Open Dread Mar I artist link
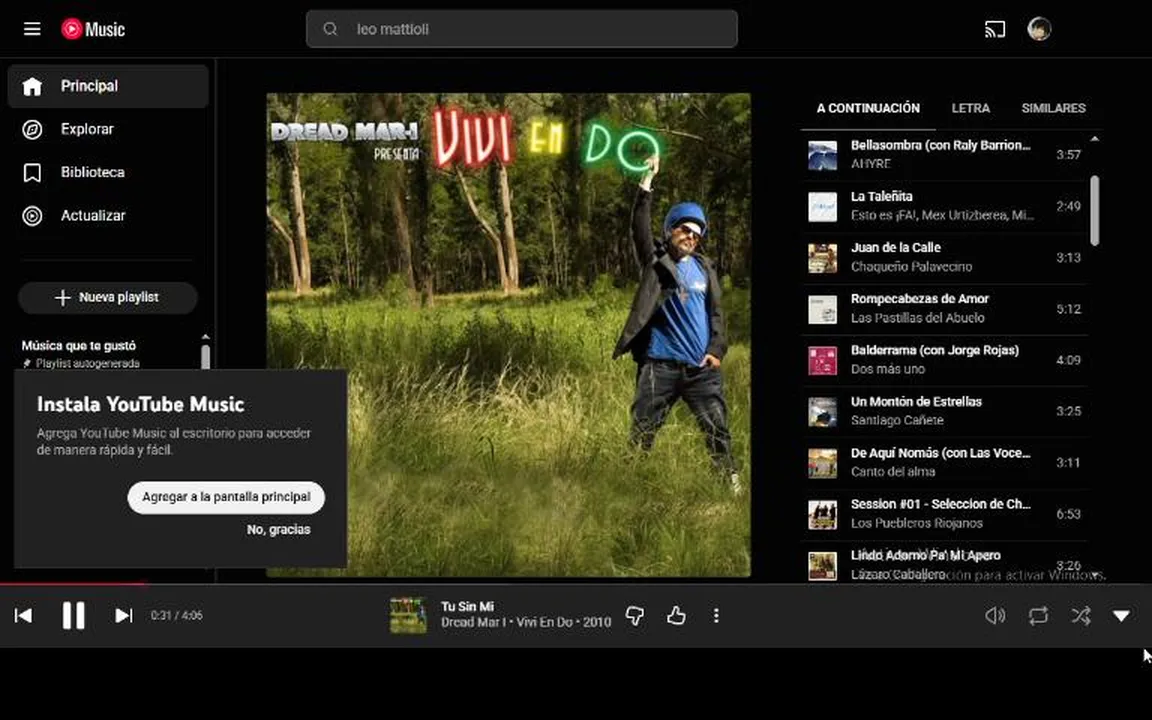The image size is (1152, 720). pyautogui.click(x=474, y=623)
